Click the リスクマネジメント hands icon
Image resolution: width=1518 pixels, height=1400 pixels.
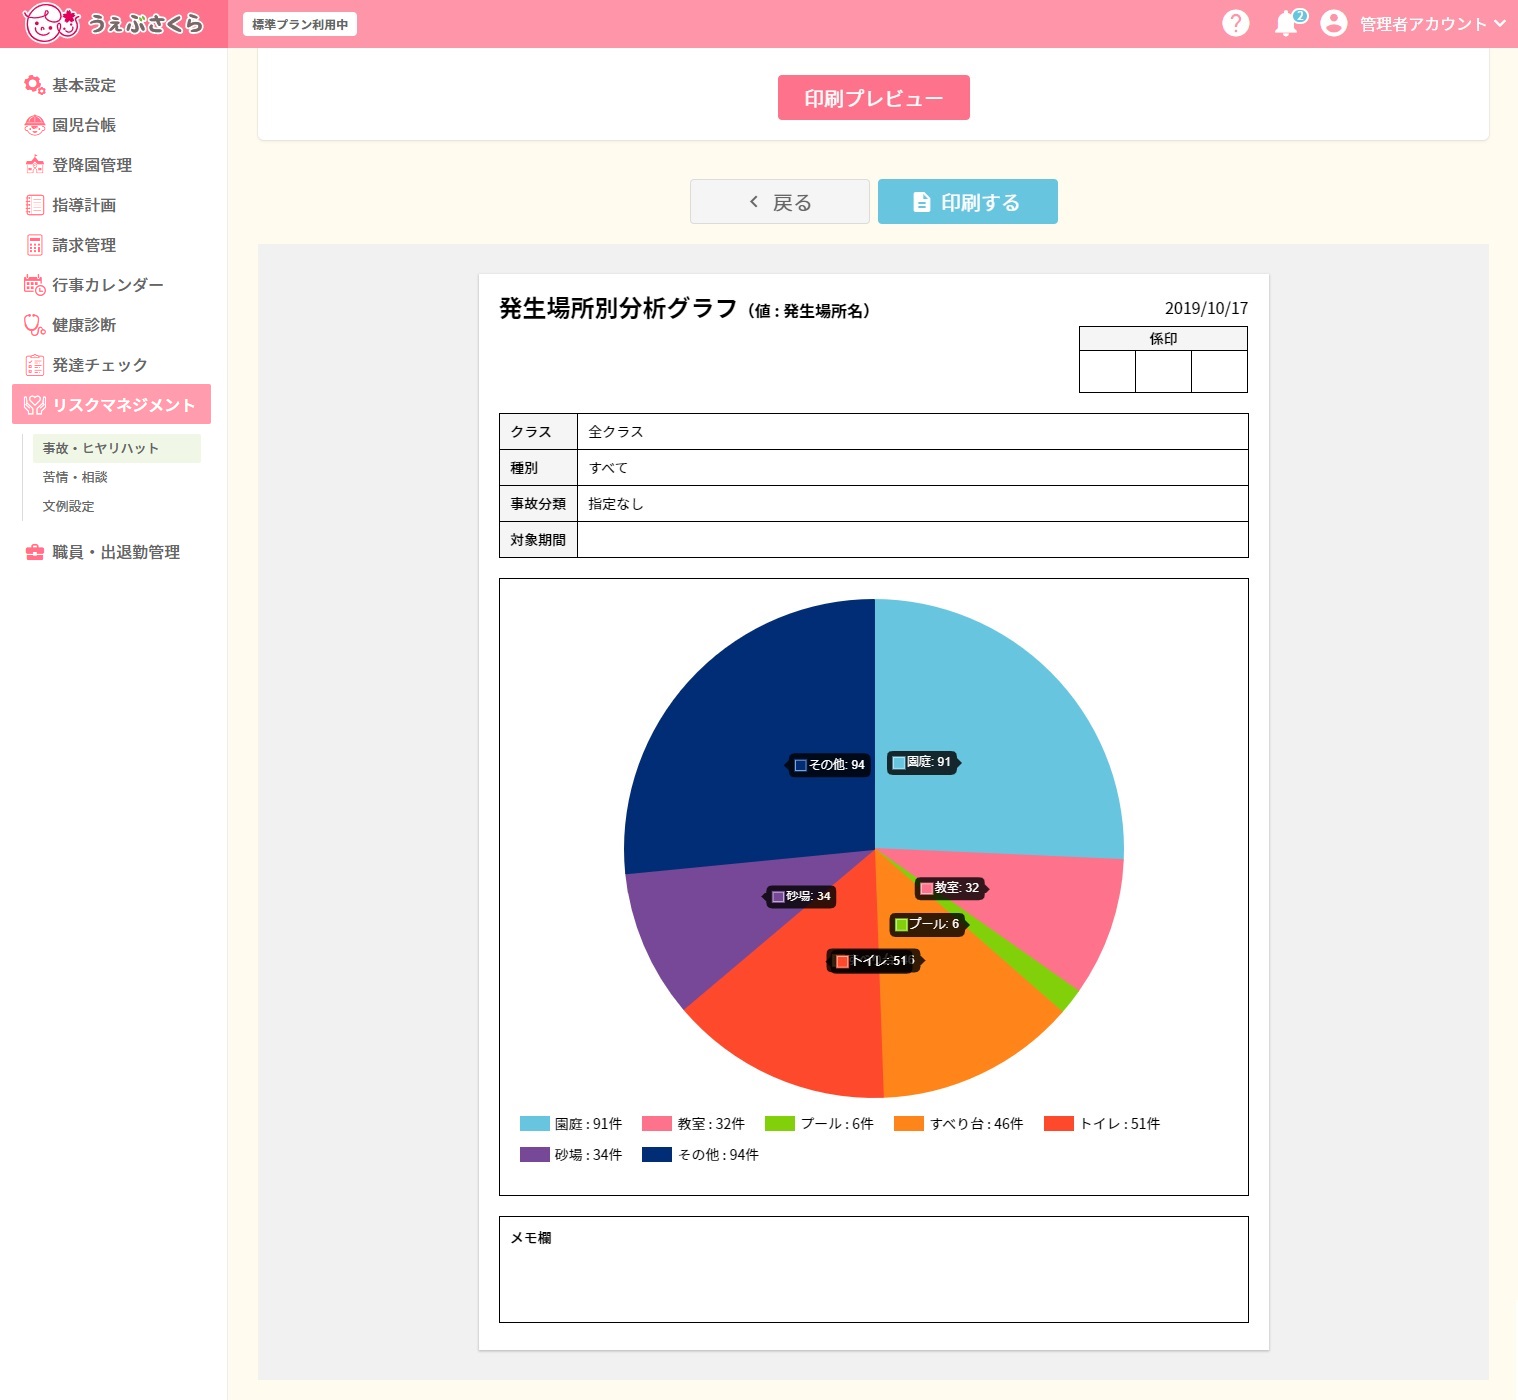(35, 405)
